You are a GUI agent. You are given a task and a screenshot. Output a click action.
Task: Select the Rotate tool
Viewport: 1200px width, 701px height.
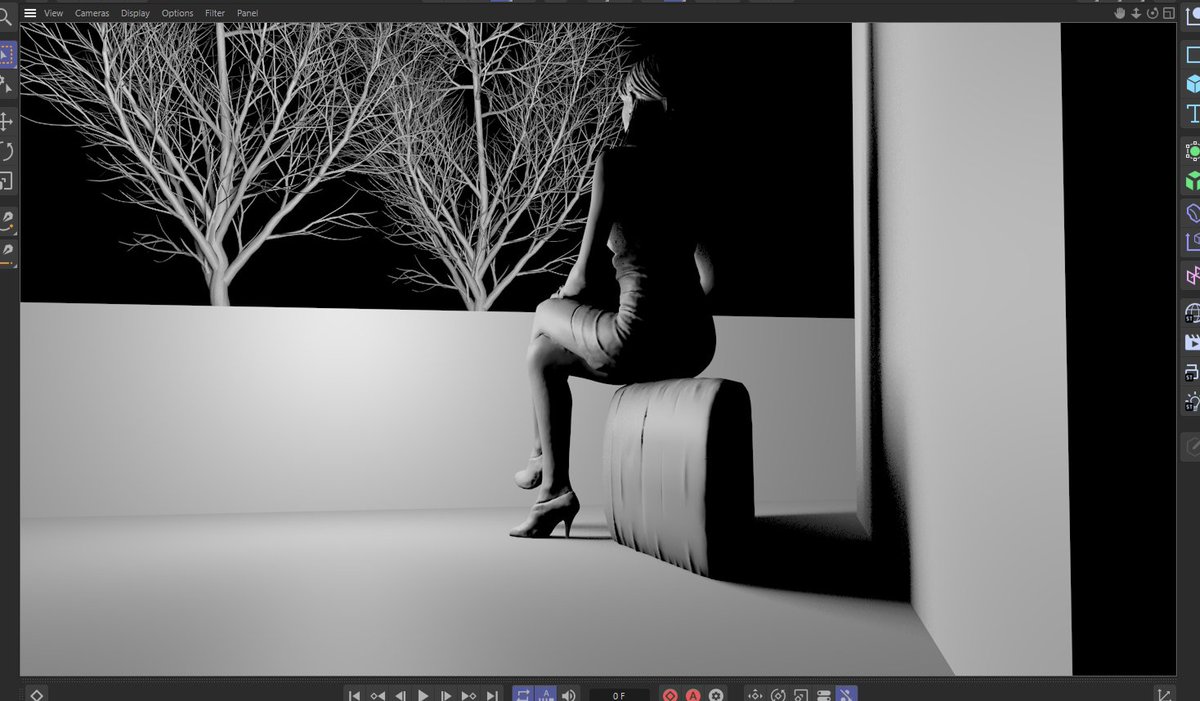(7, 151)
